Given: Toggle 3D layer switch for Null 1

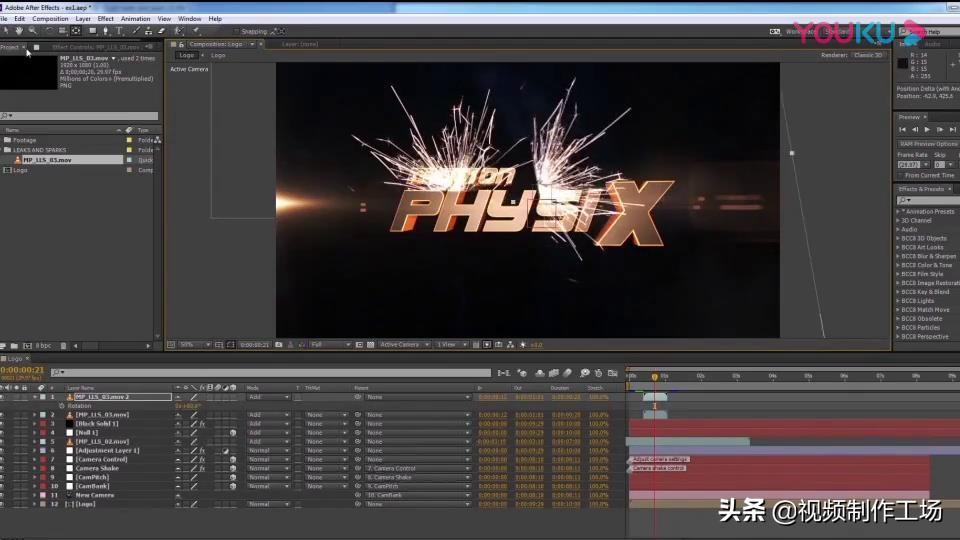Looking at the screenshot, I should coord(233,432).
